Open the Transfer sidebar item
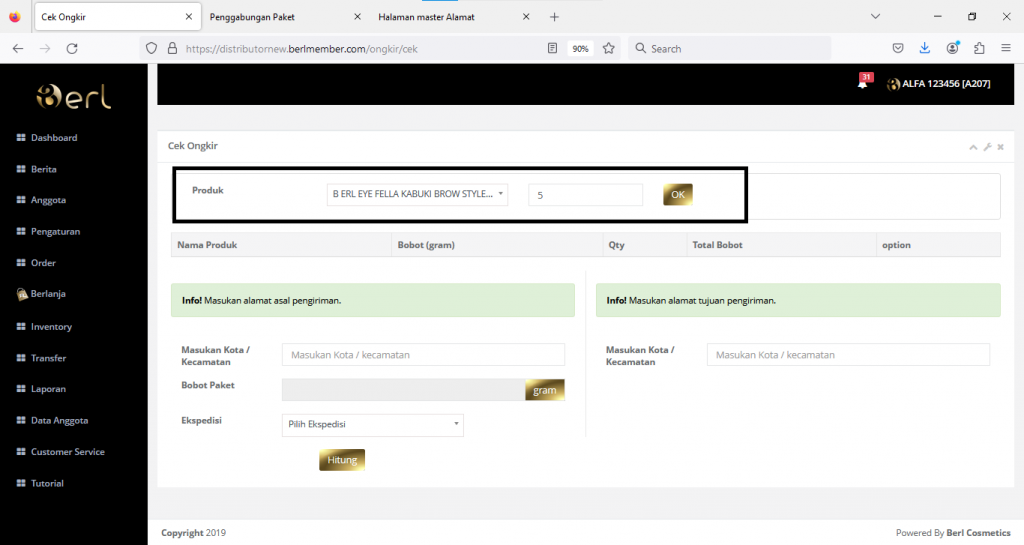 [48, 358]
